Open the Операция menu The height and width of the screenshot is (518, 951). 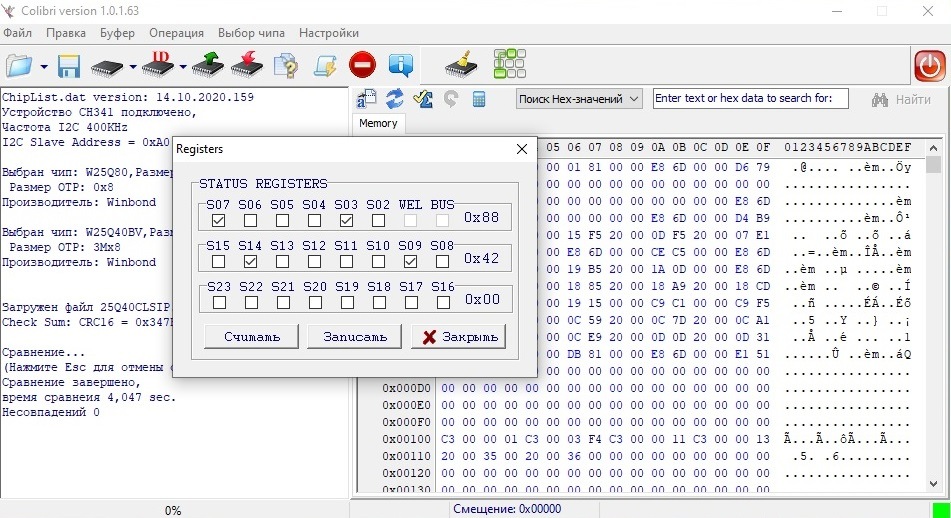(176, 33)
